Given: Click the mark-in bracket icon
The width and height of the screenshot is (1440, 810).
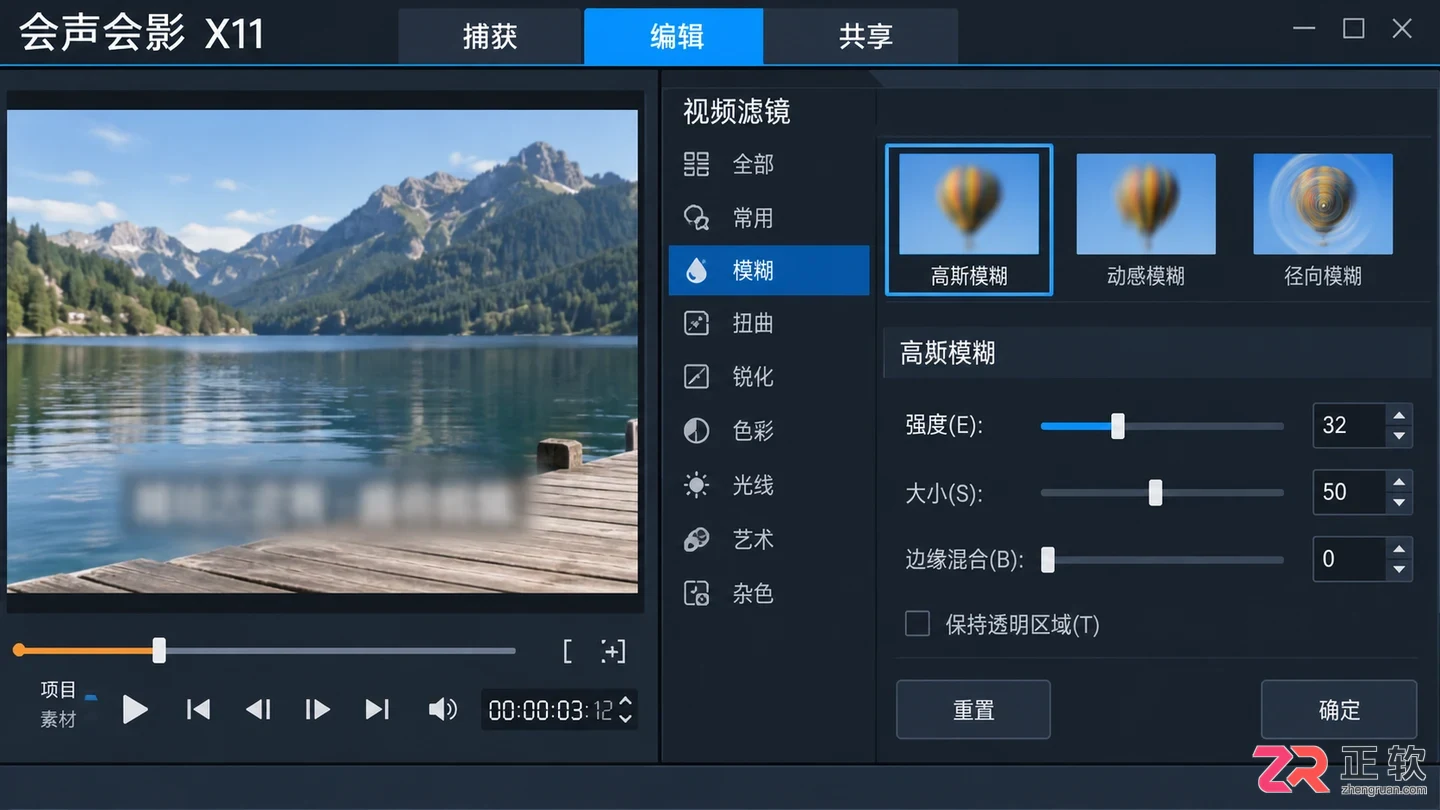Looking at the screenshot, I should [x=567, y=652].
